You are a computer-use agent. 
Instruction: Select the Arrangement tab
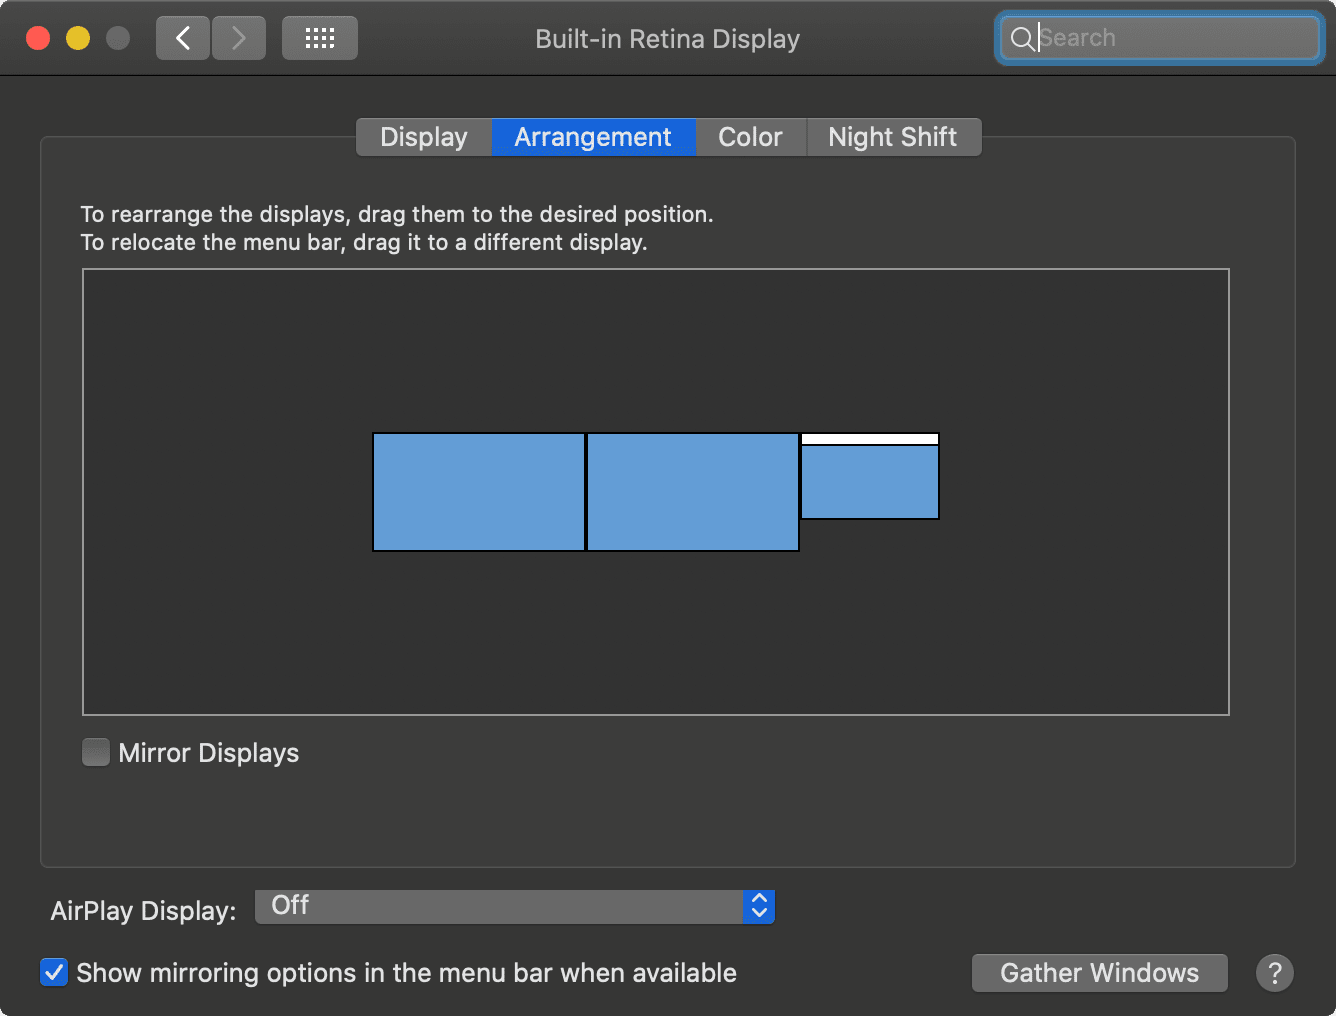pos(593,137)
